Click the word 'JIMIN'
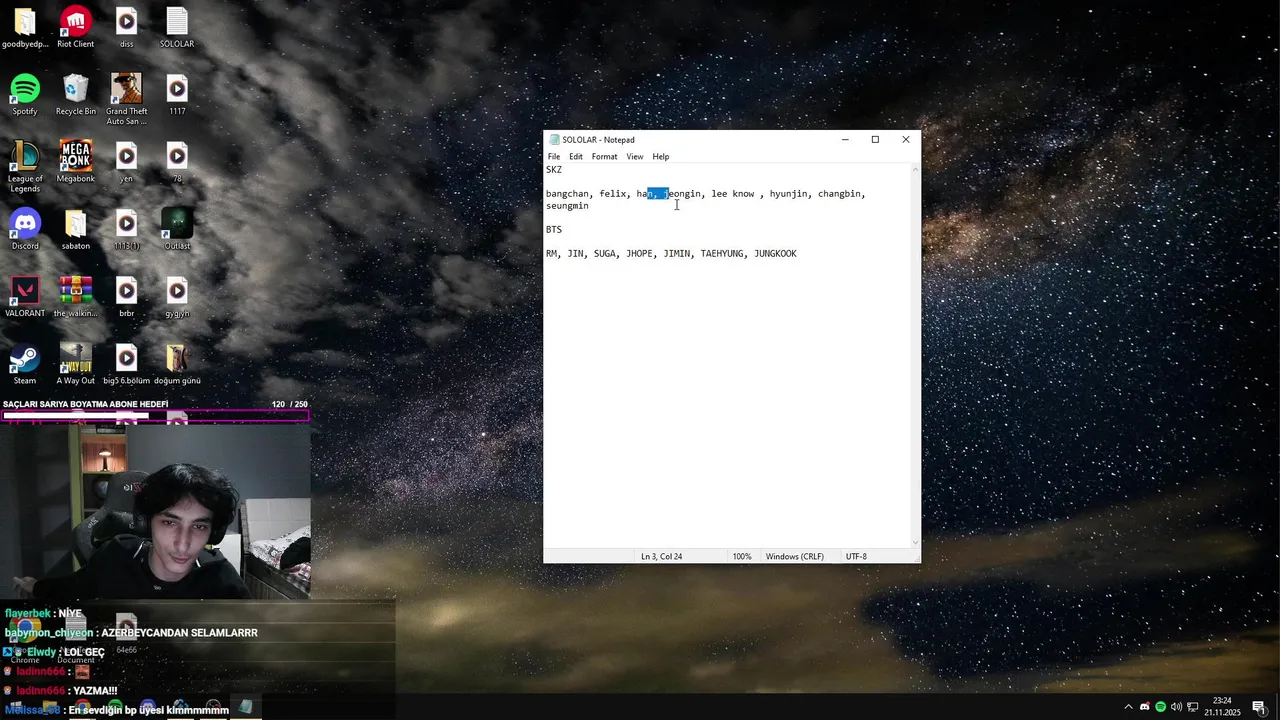The width and height of the screenshot is (1280, 720). tap(677, 254)
